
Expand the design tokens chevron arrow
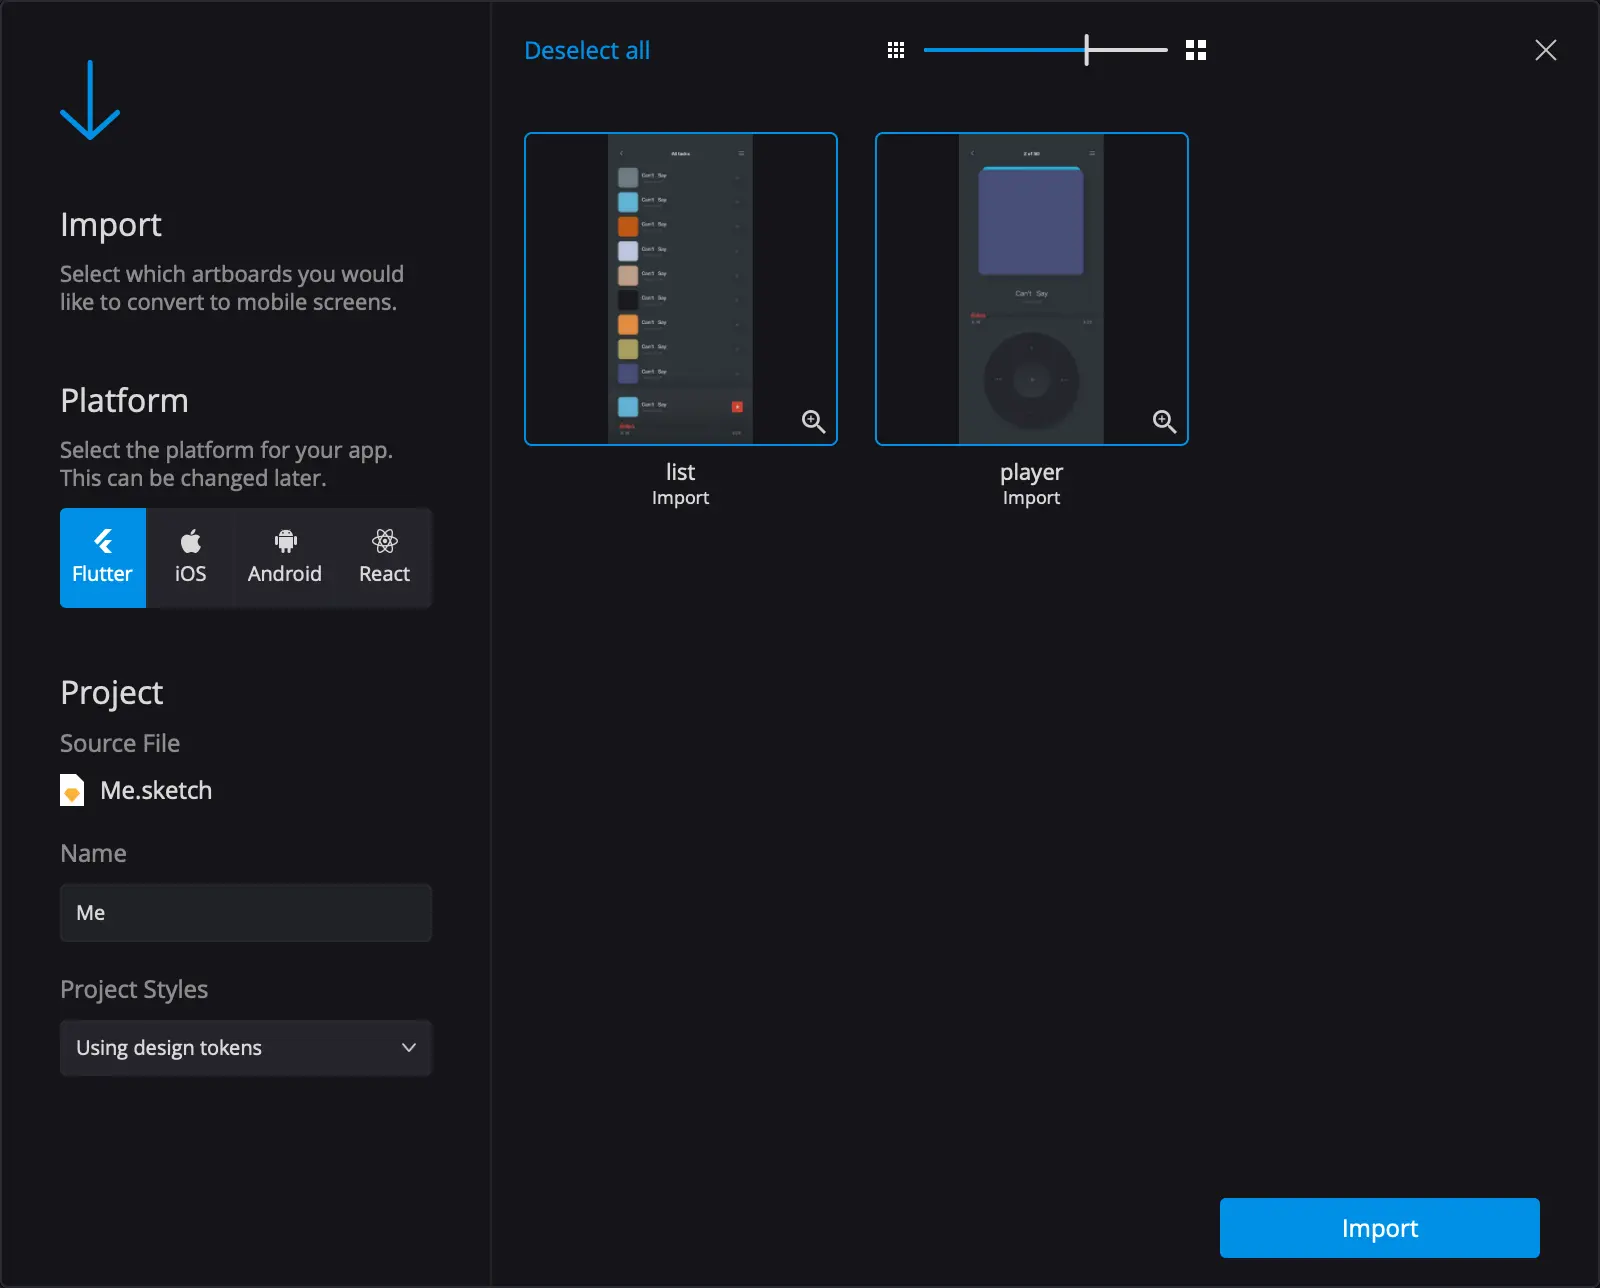click(x=409, y=1048)
